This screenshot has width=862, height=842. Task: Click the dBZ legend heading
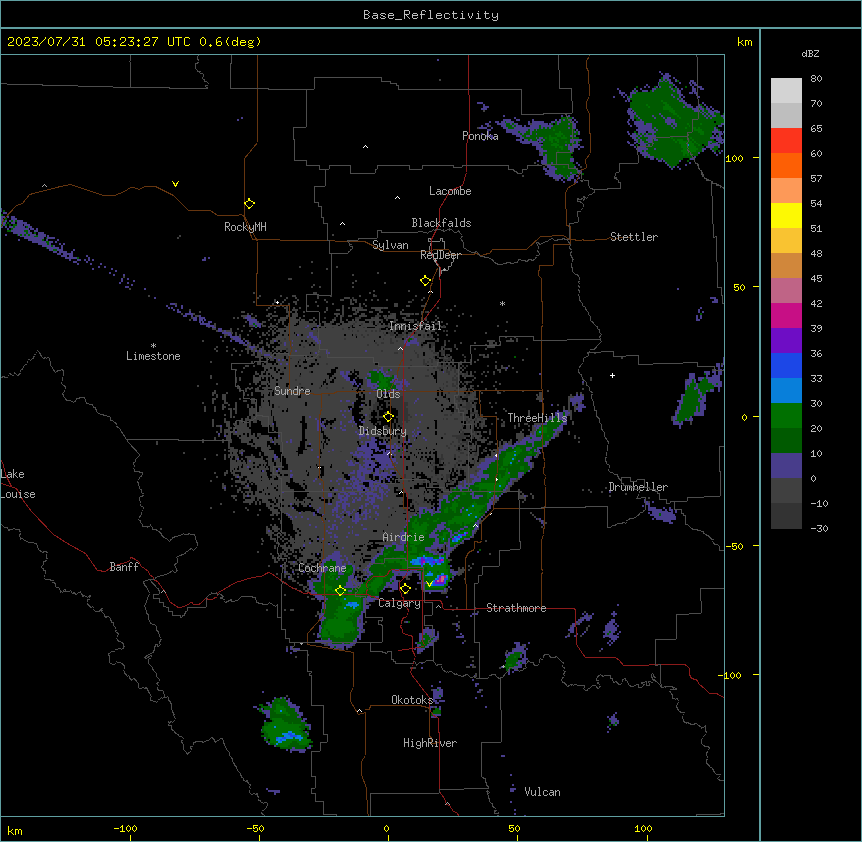click(810, 53)
